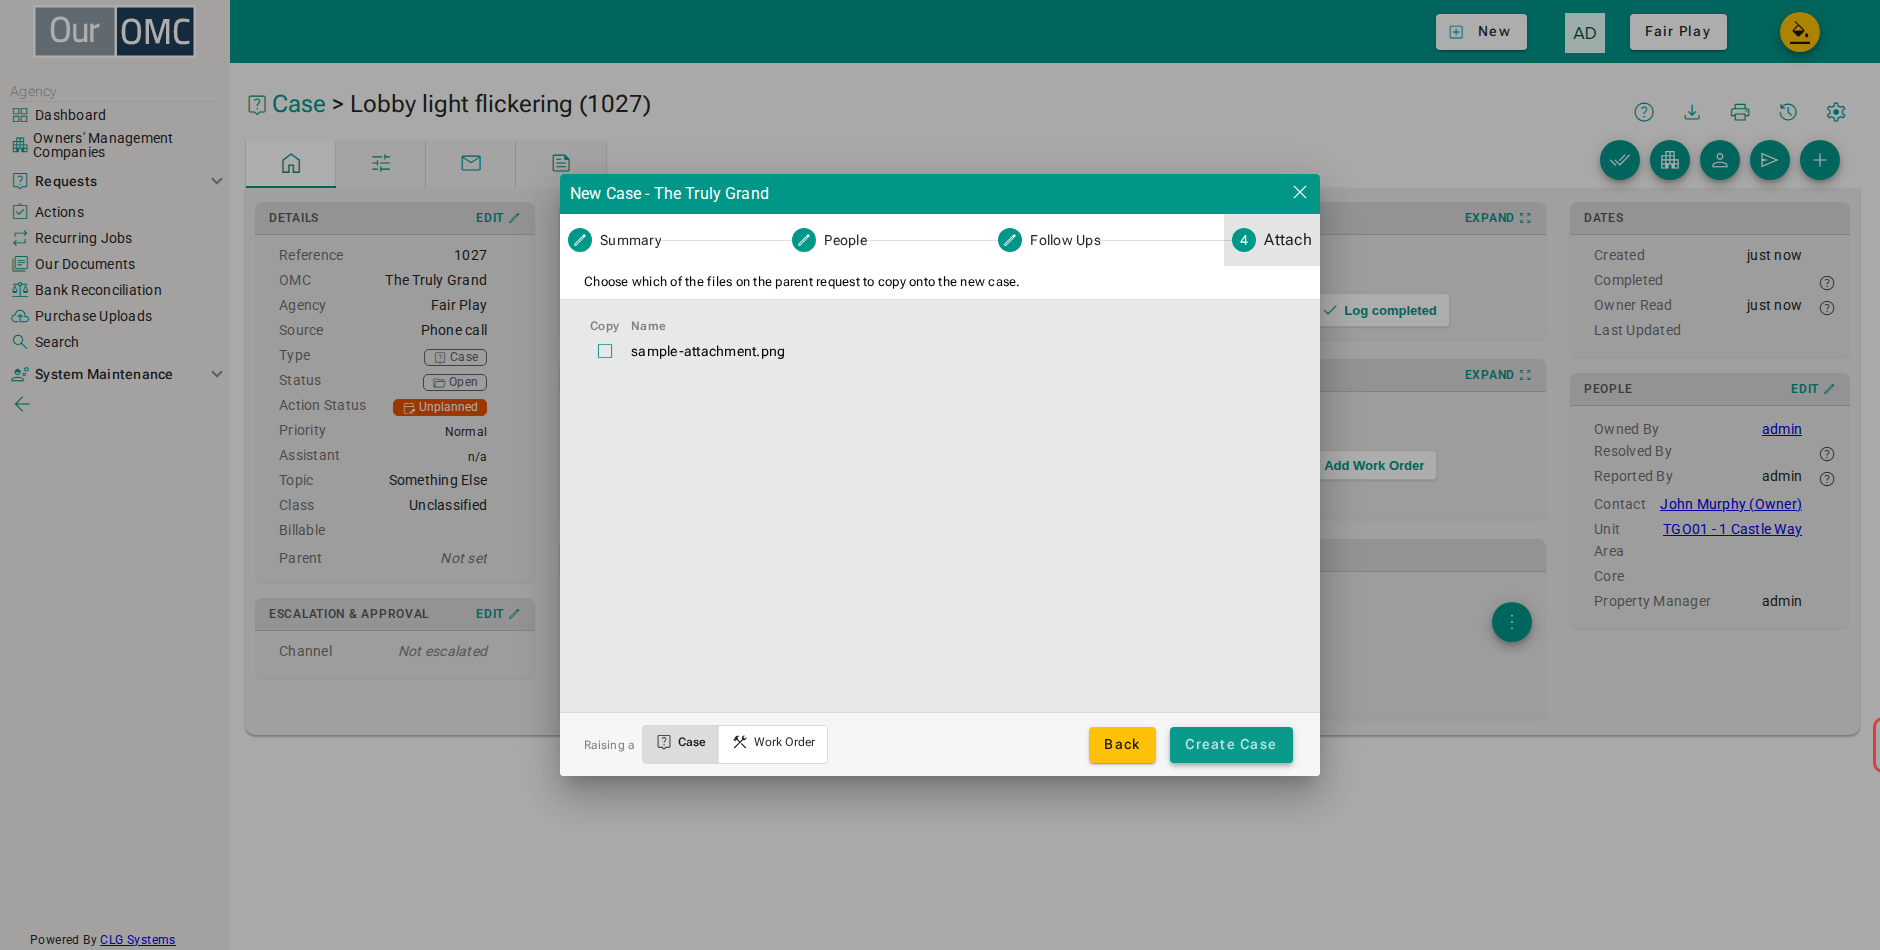Jump to the People step
This screenshot has height=950, width=1880.
(x=830, y=240)
